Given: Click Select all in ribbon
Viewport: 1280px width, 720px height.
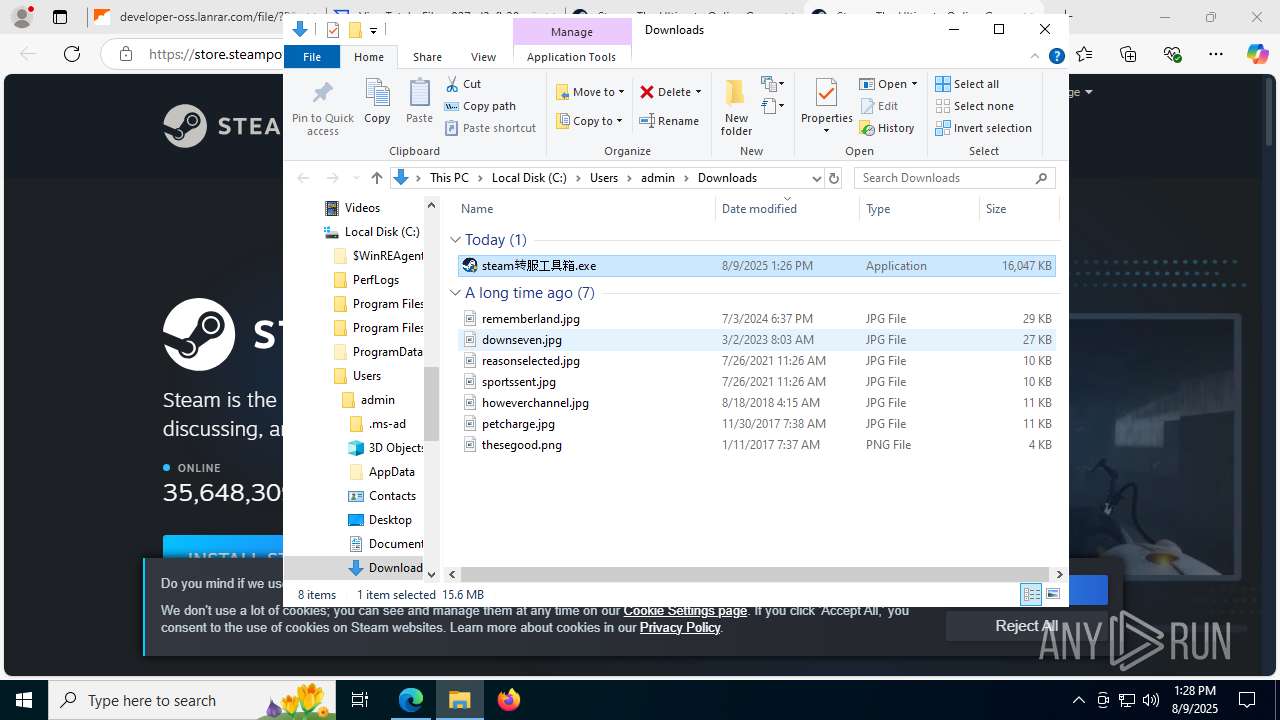Looking at the screenshot, I should 967,84.
